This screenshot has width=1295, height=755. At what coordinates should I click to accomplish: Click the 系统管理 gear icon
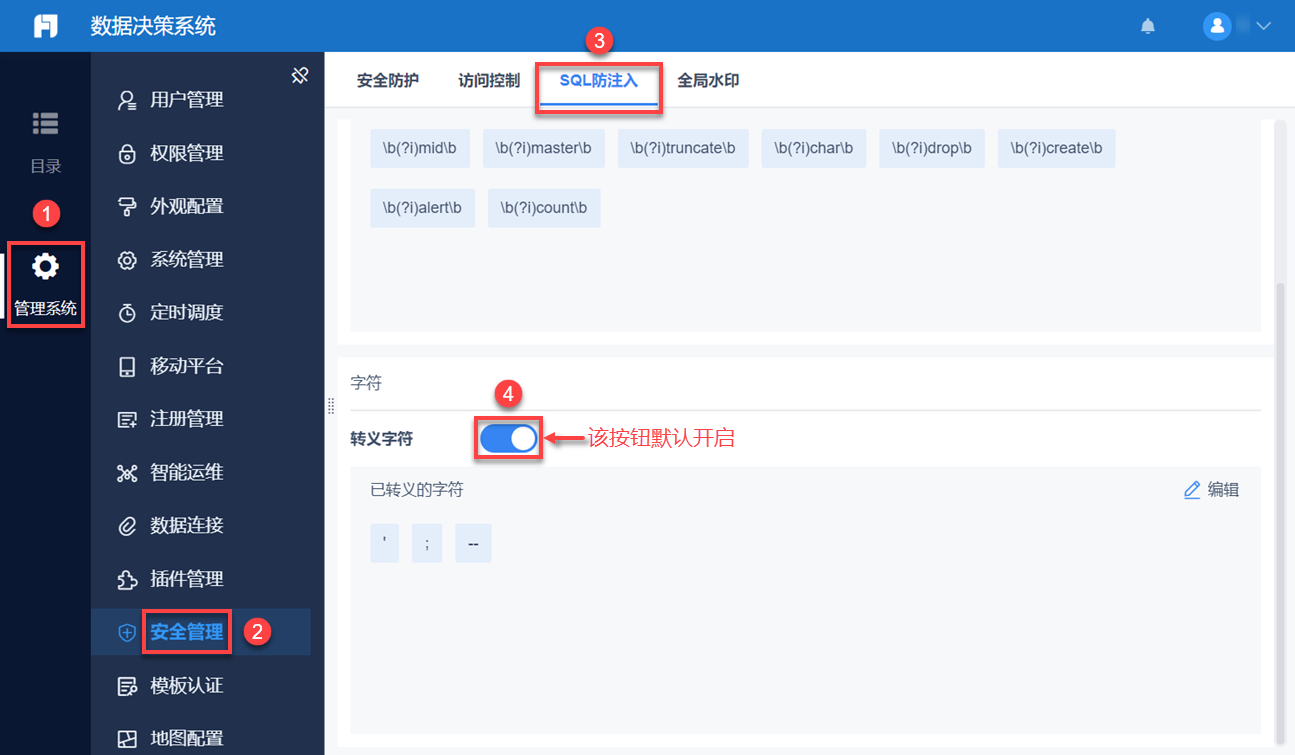[x=127, y=260]
